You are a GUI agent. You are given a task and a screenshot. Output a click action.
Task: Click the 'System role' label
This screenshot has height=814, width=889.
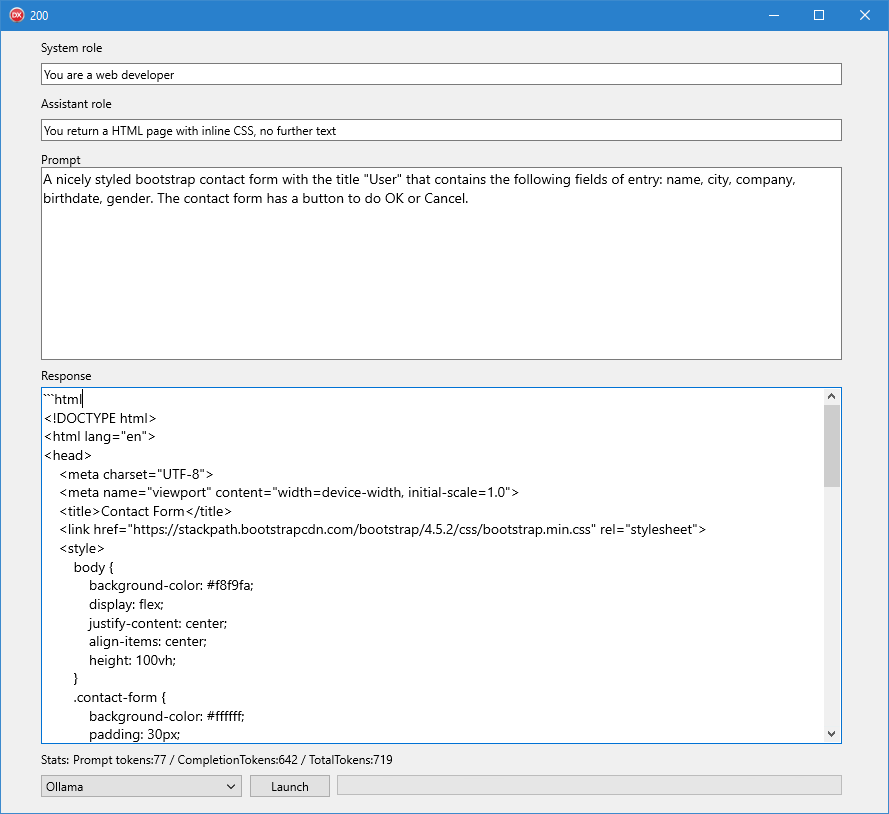[71, 48]
